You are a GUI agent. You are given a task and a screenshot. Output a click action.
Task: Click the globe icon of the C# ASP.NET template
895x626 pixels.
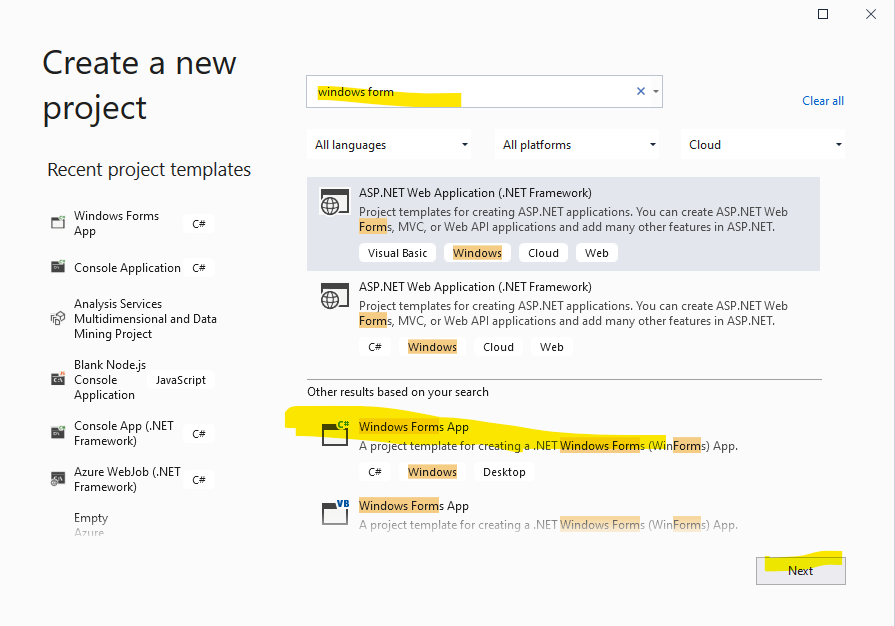click(335, 296)
